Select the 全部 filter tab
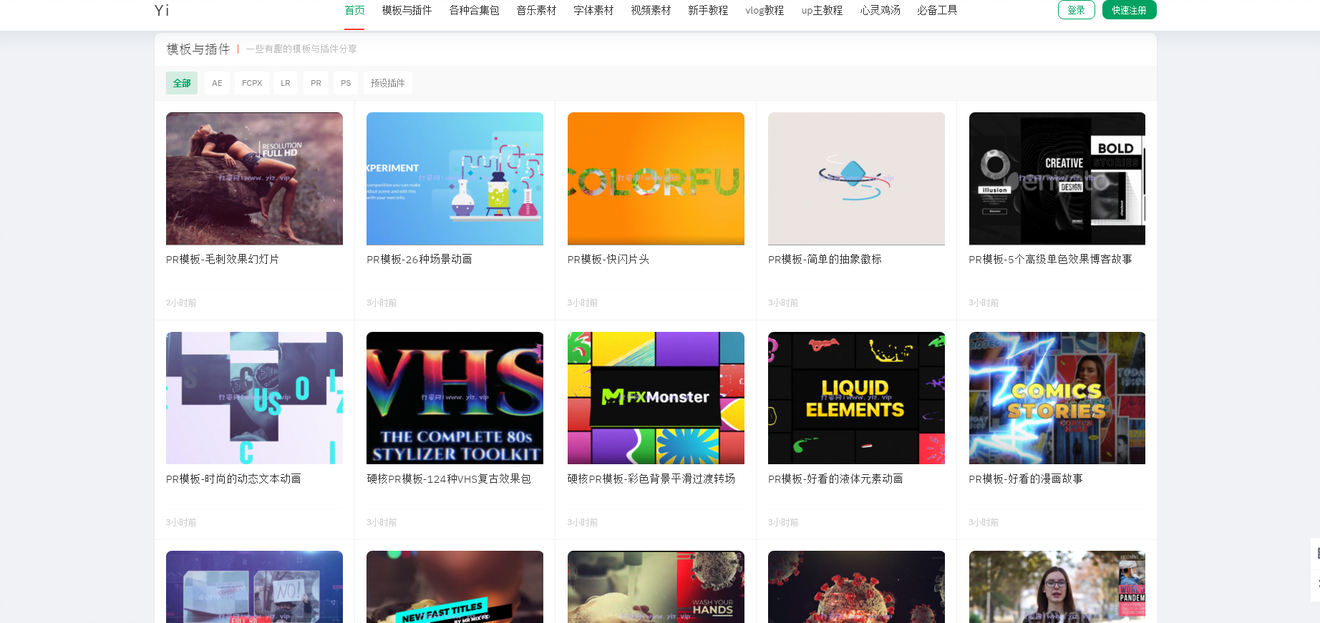The height and width of the screenshot is (623, 1320). point(182,83)
